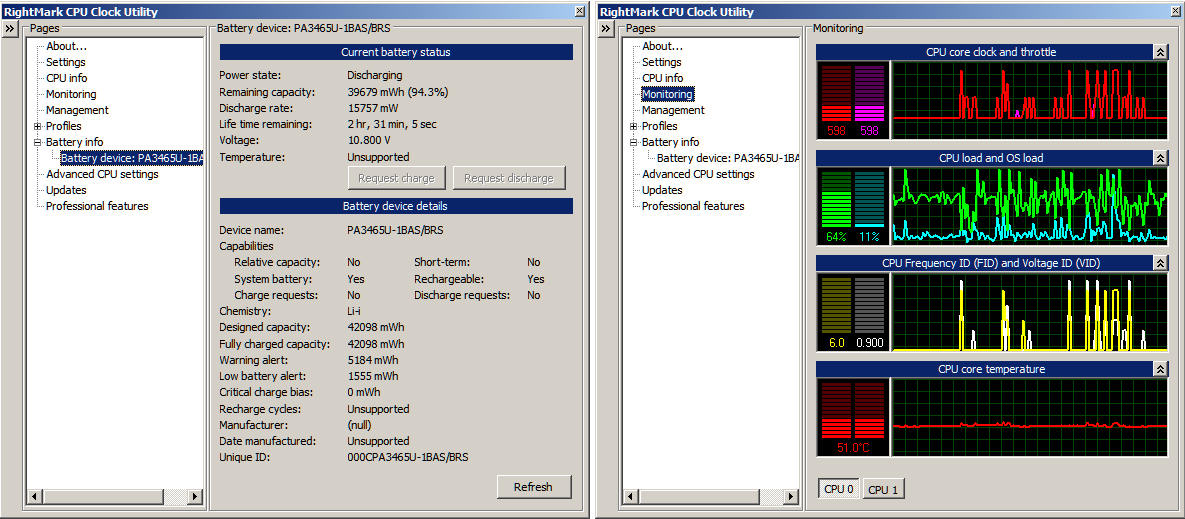Collapse CPU core temperature graph
The image size is (1185, 519).
tap(1159, 369)
